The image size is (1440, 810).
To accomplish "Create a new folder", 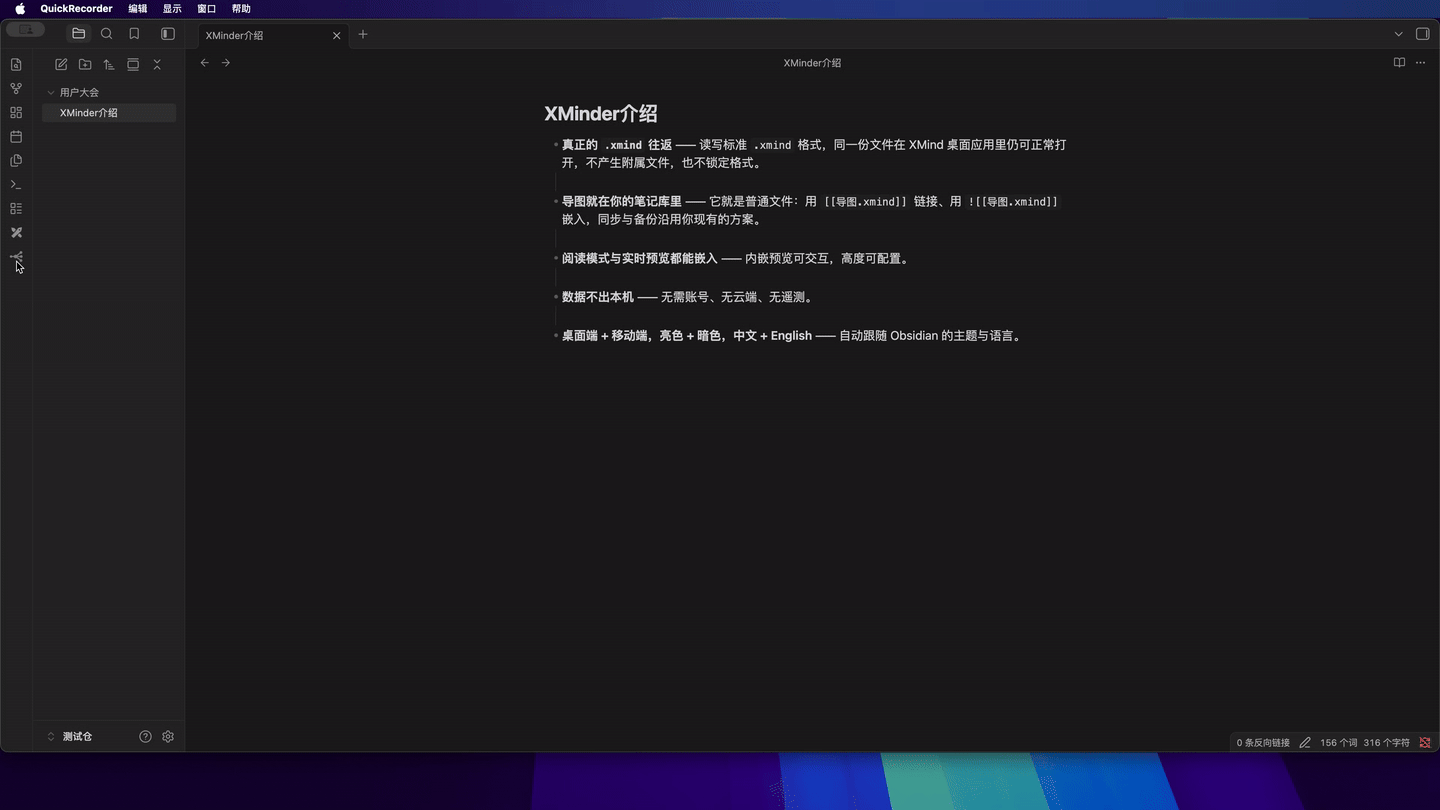I will click(x=85, y=64).
